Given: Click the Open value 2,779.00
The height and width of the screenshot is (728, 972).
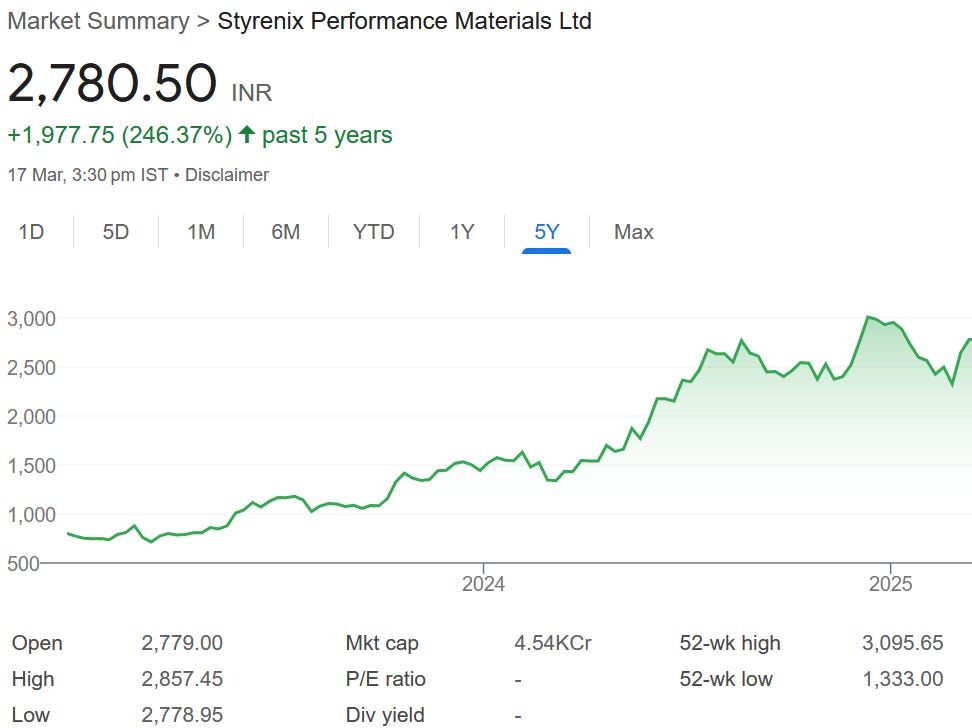Looking at the screenshot, I should (x=182, y=643).
